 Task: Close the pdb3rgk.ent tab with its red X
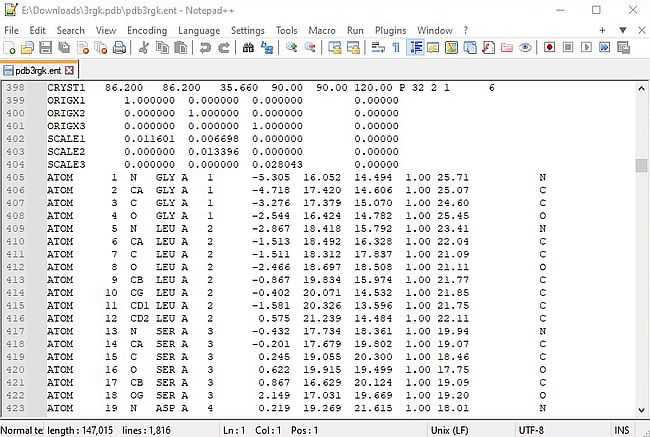click(x=70, y=70)
